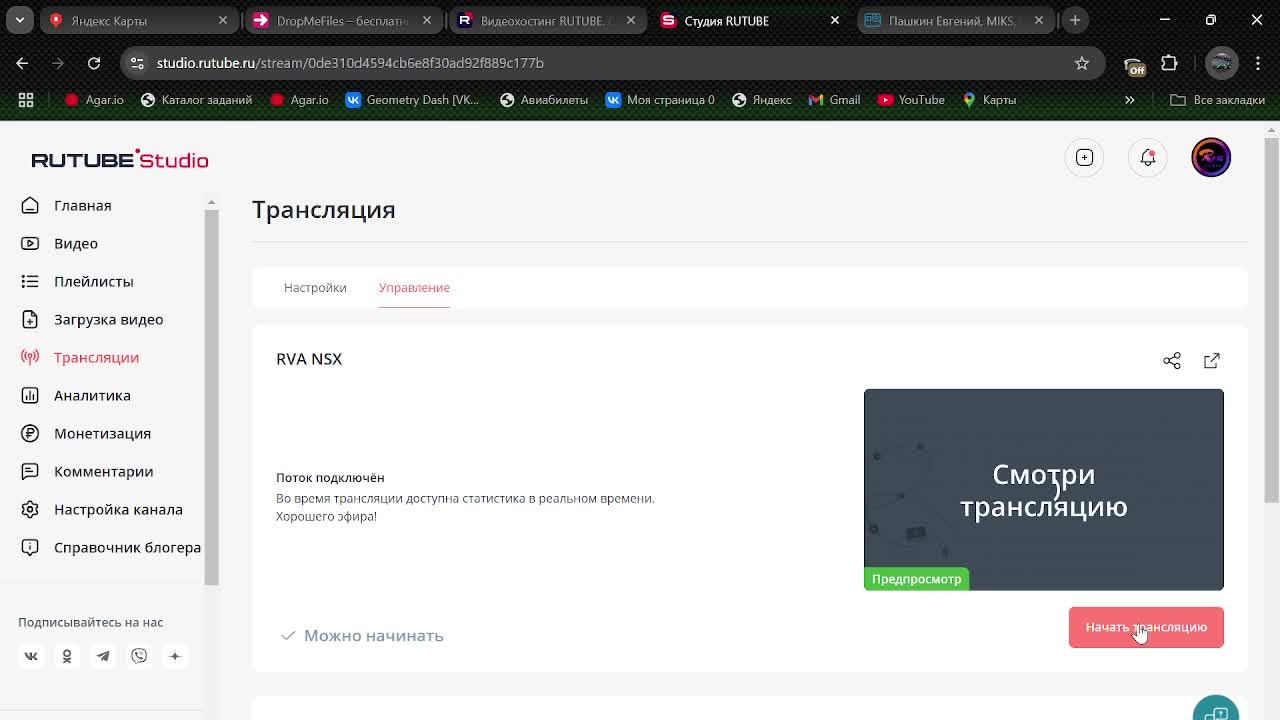Click the page vertical scrollbar
Screen dimensions: 1280x720
(1272, 320)
